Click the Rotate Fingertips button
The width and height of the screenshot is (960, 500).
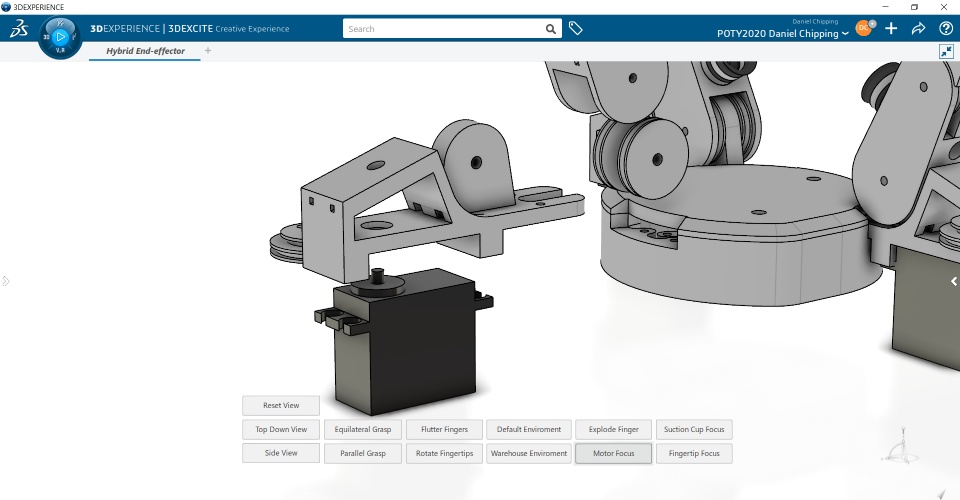[x=444, y=453]
